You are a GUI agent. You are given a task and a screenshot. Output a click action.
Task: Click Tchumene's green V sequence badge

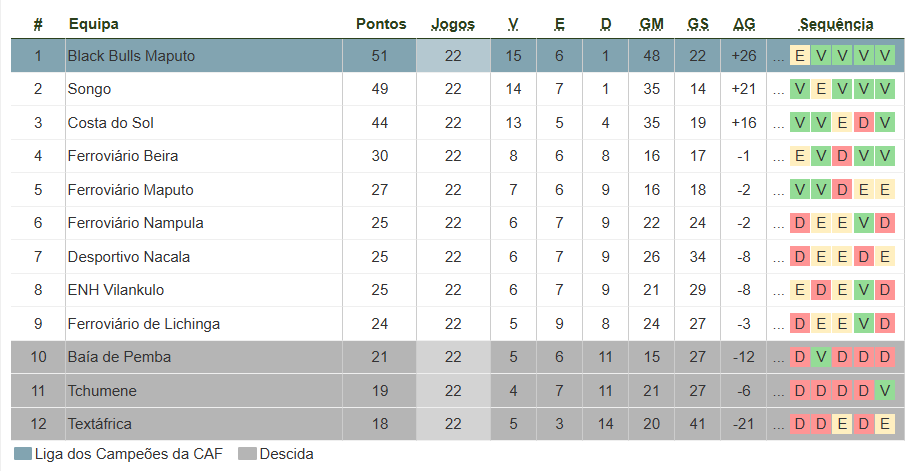(x=884, y=391)
